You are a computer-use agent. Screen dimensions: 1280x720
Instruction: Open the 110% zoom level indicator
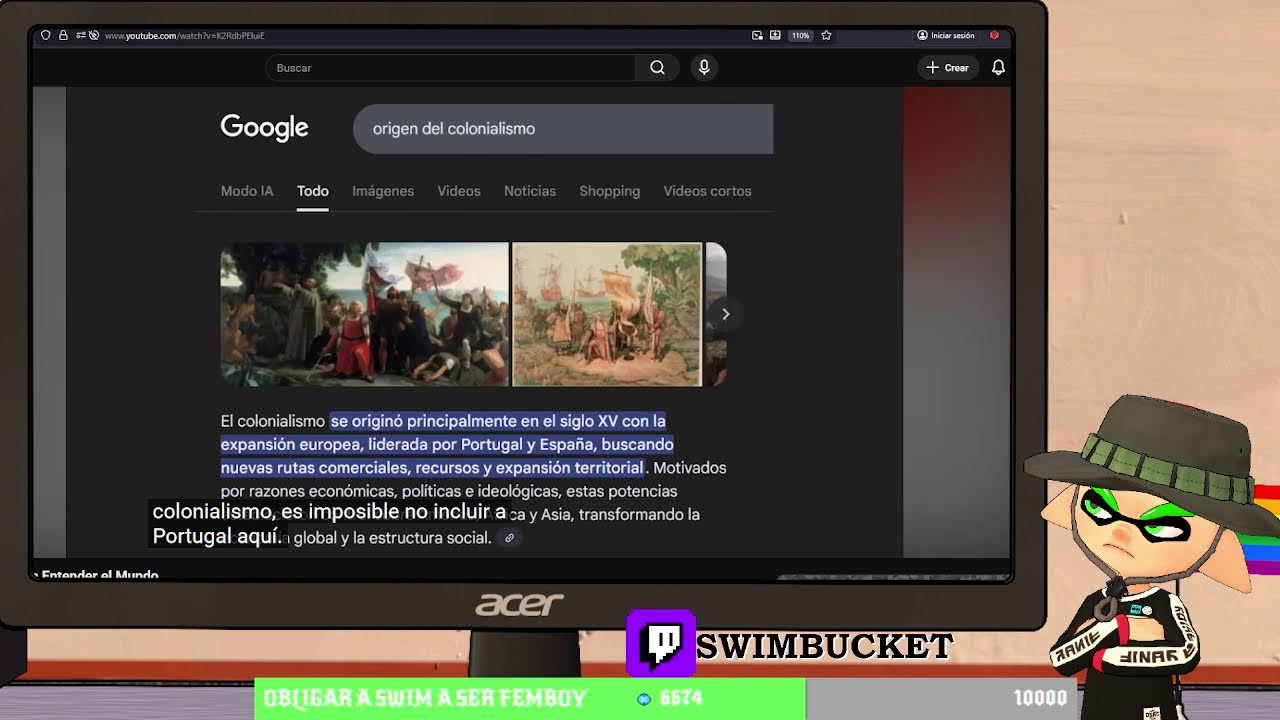[x=800, y=35]
